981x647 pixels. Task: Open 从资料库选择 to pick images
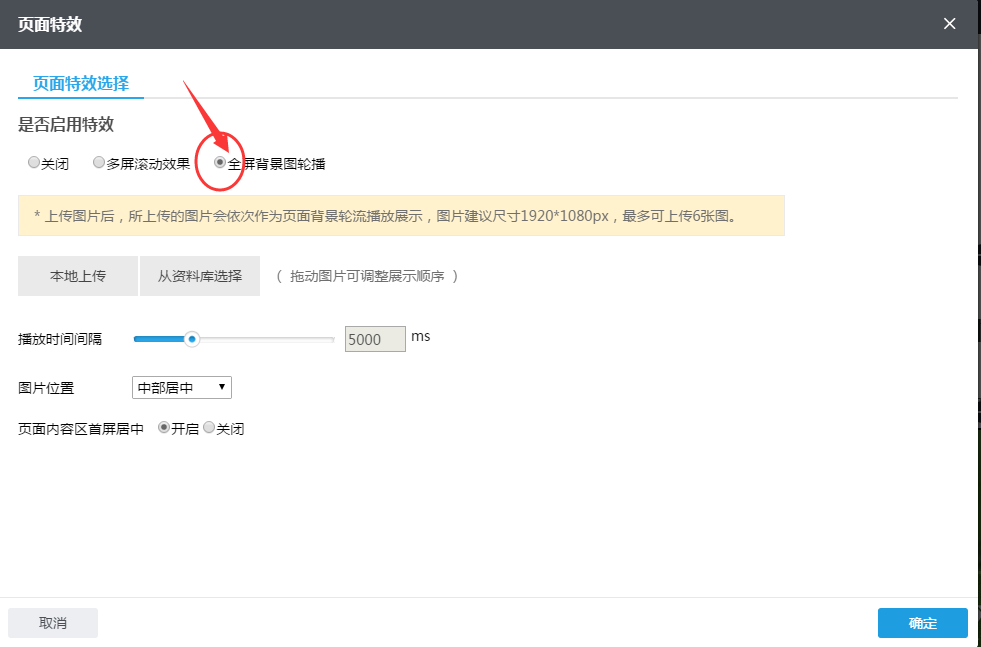(200, 276)
